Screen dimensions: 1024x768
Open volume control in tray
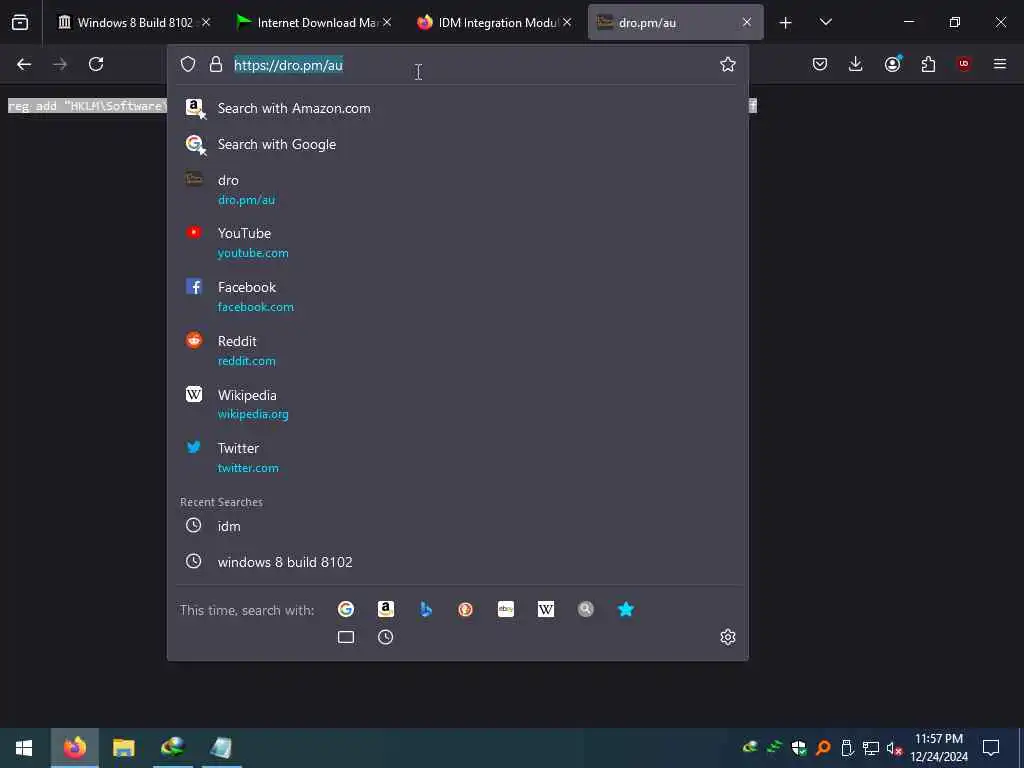[893, 748]
